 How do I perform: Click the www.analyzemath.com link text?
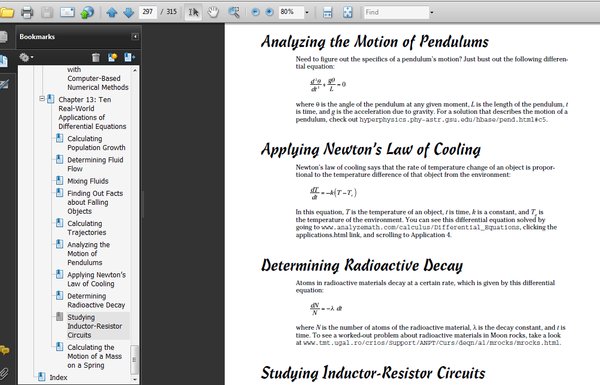421,227
